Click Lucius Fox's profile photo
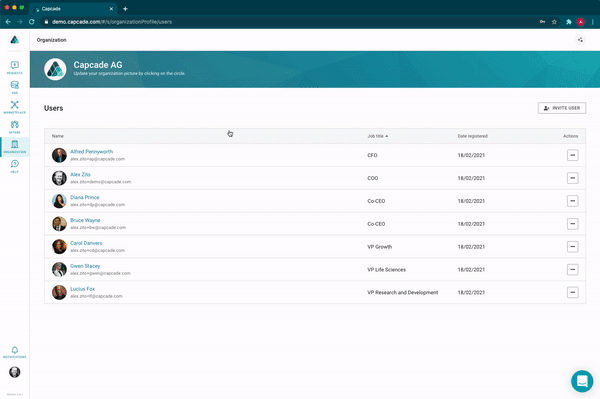Viewport: 600px width, 399px height. 59,292
